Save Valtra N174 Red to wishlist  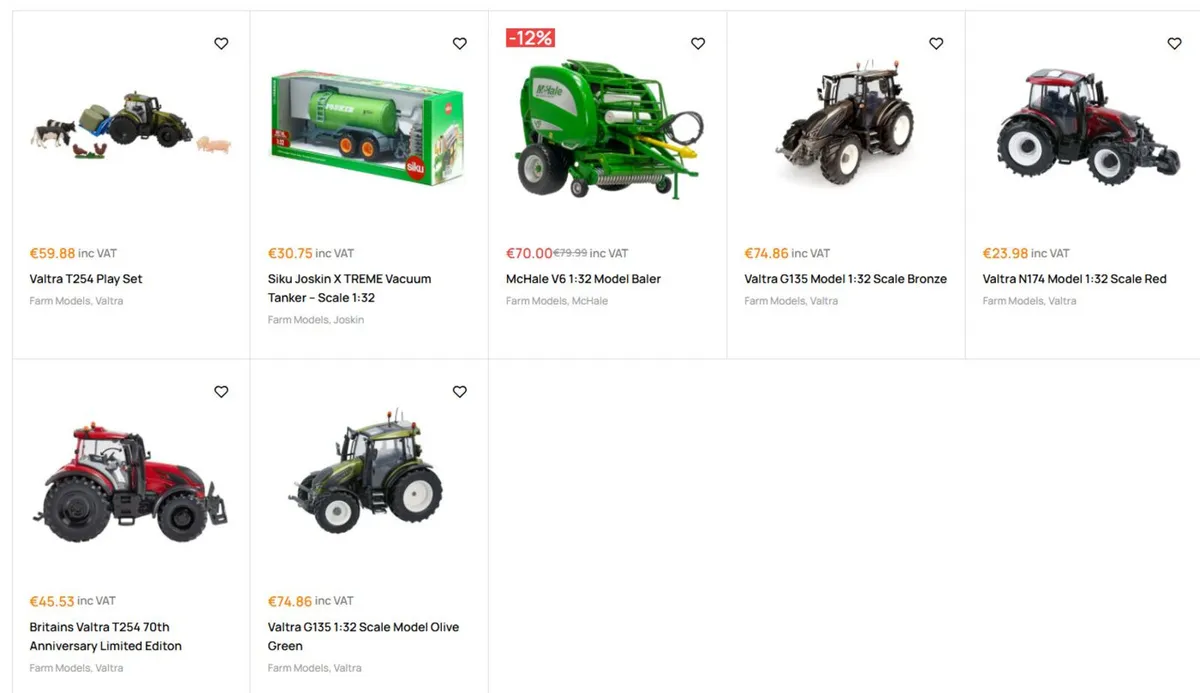[x=1174, y=43]
